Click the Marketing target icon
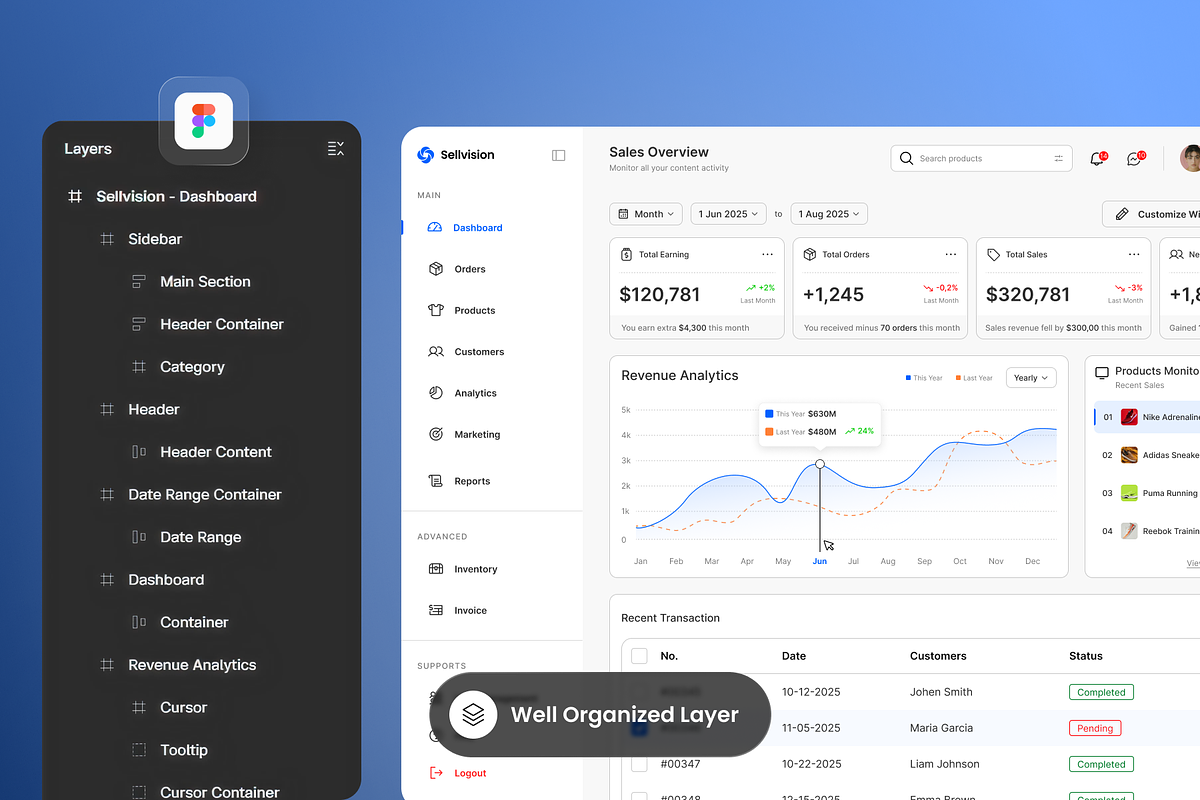Screen dimensions: 1200x800 click(x=435, y=434)
